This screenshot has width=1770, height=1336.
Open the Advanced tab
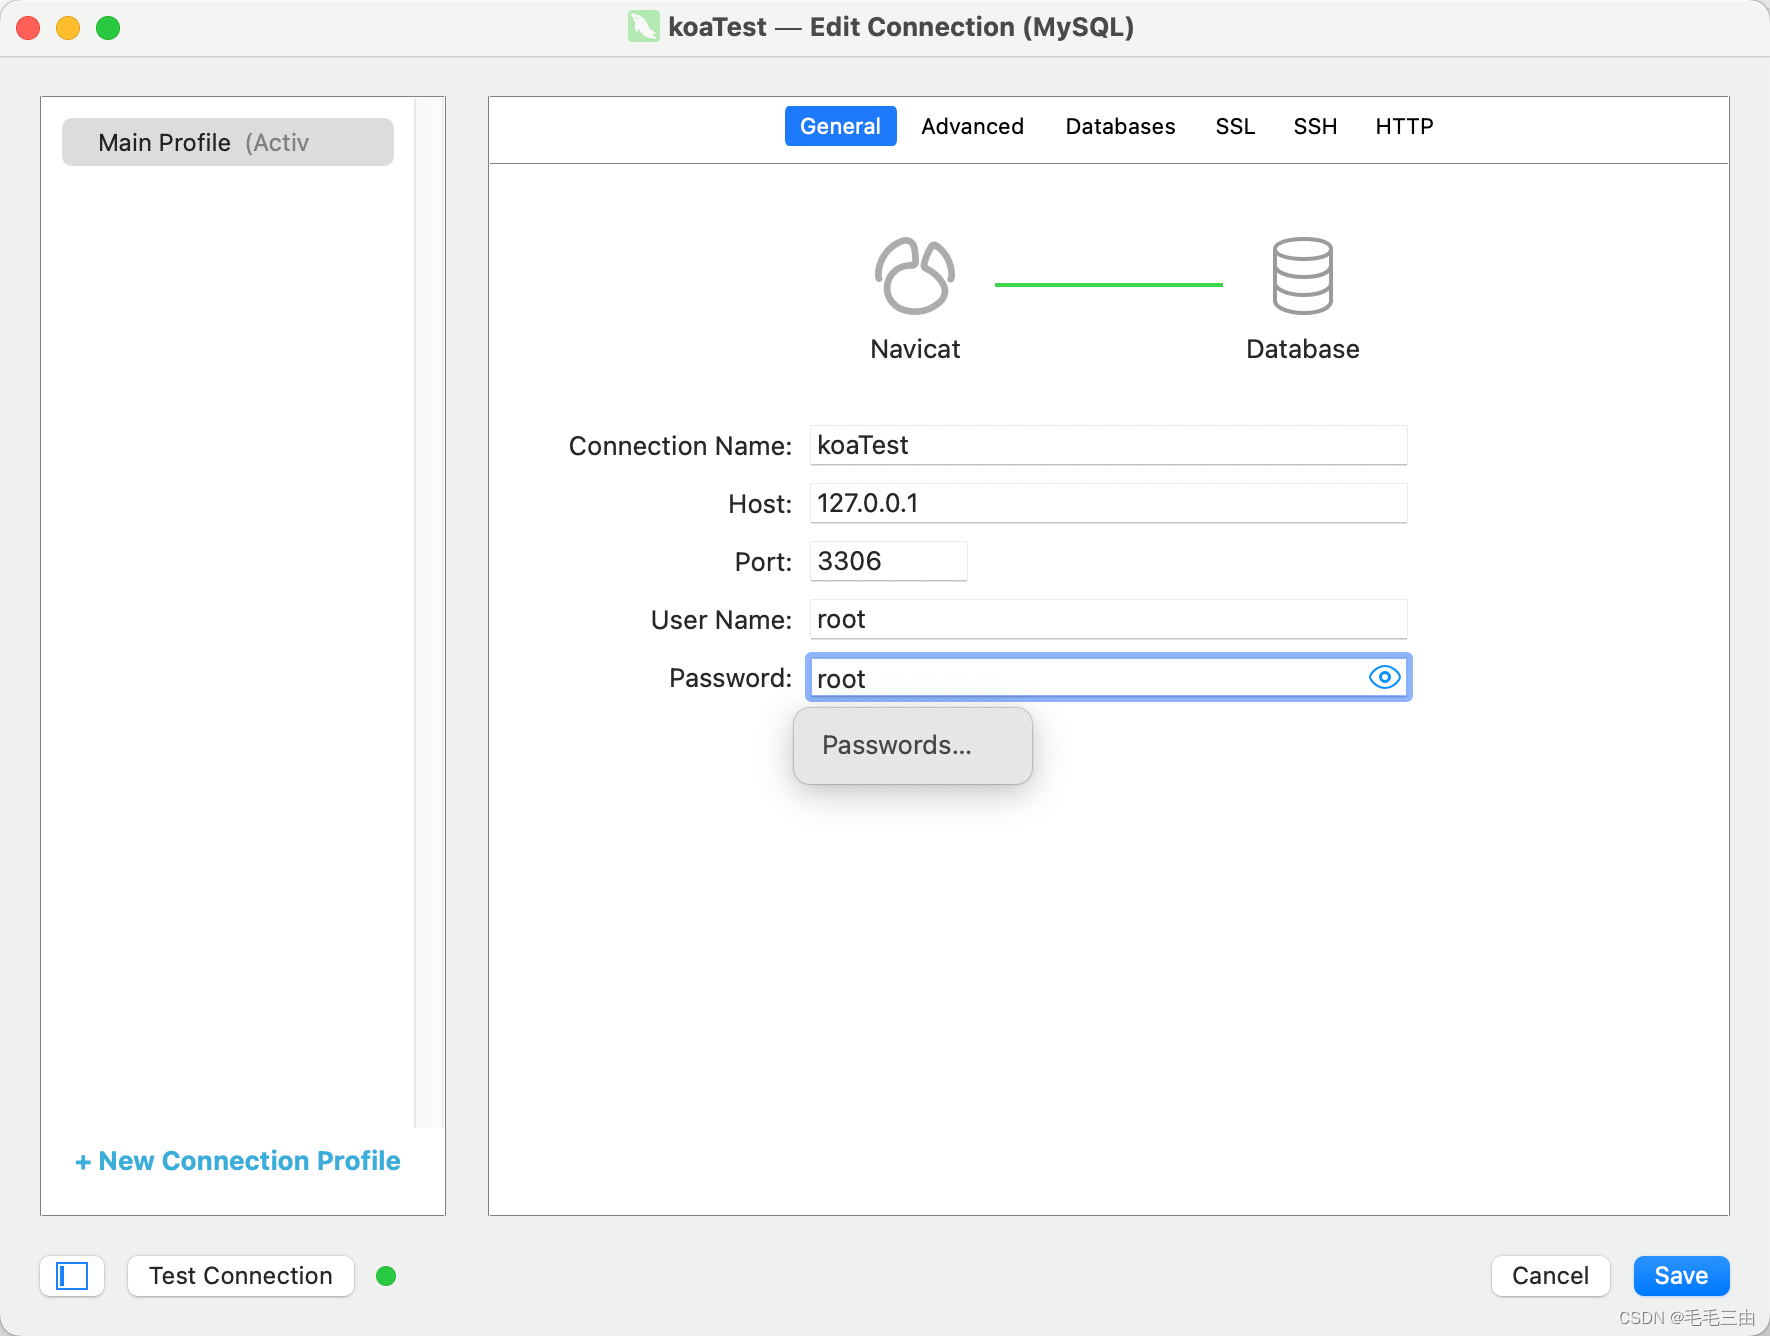[x=972, y=126]
